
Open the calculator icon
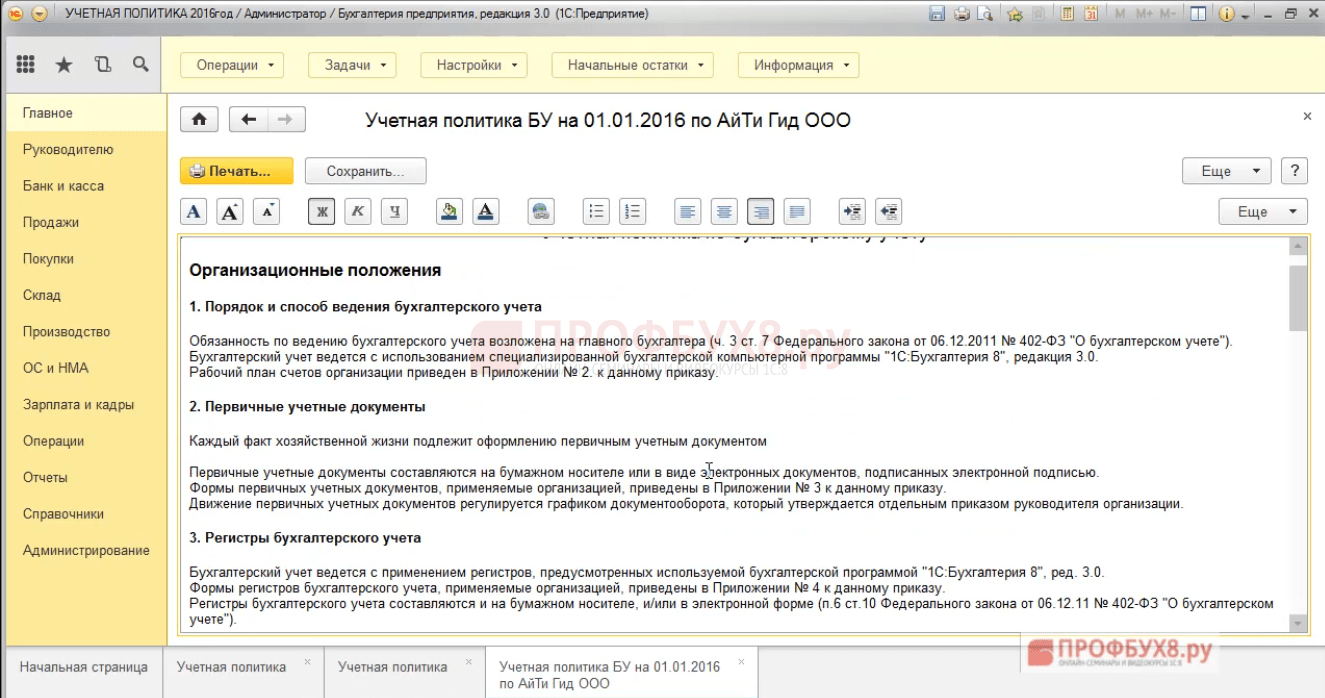click(x=1067, y=14)
